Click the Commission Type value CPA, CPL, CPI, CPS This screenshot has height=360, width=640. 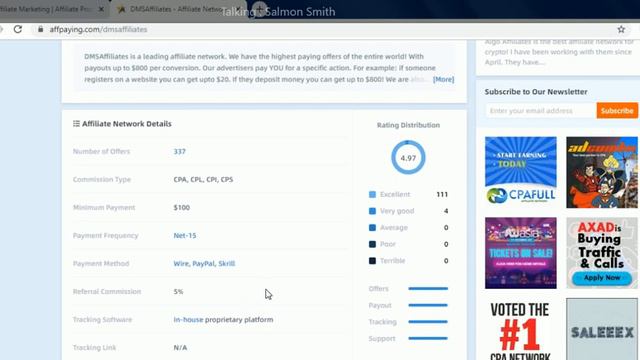[x=203, y=180]
